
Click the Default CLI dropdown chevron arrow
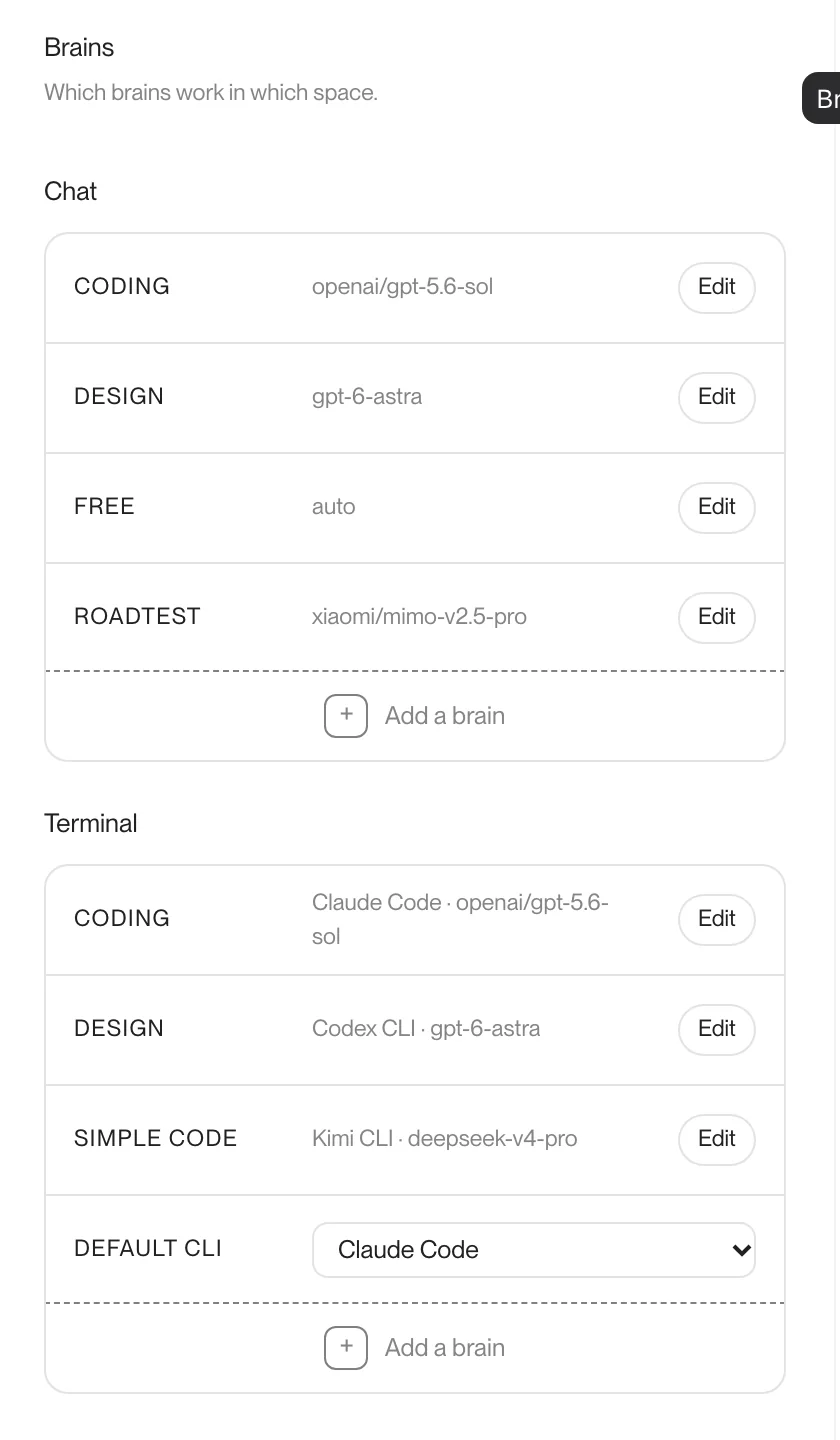(x=741, y=1250)
